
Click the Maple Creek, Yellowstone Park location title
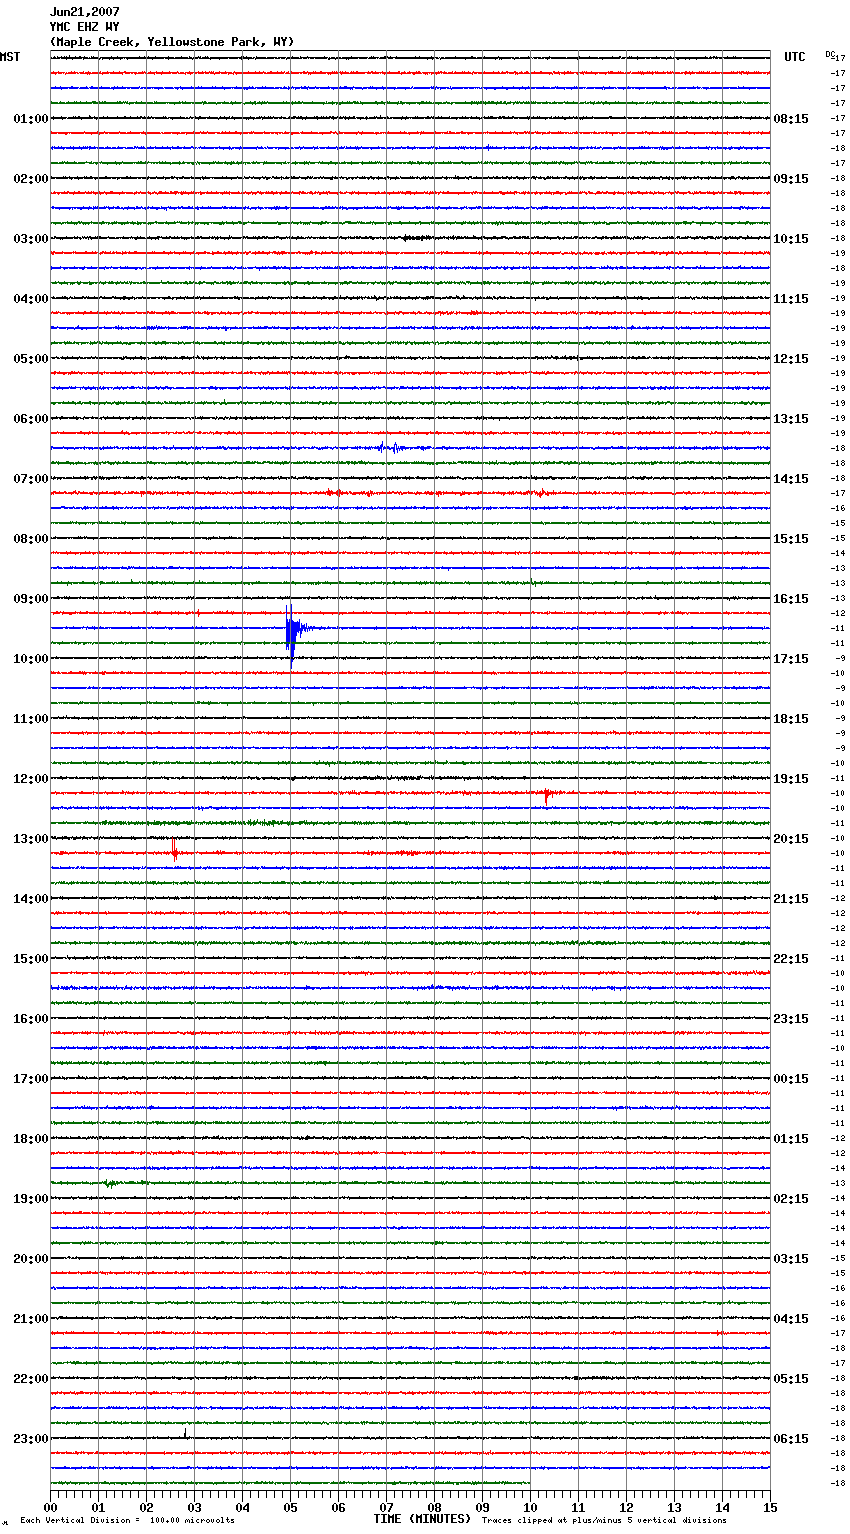172,42
